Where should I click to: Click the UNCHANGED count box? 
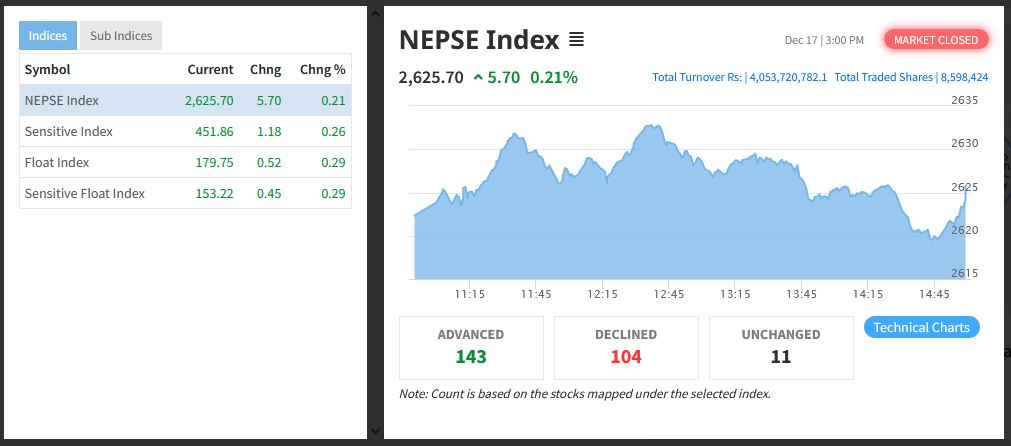click(x=781, y=347)
